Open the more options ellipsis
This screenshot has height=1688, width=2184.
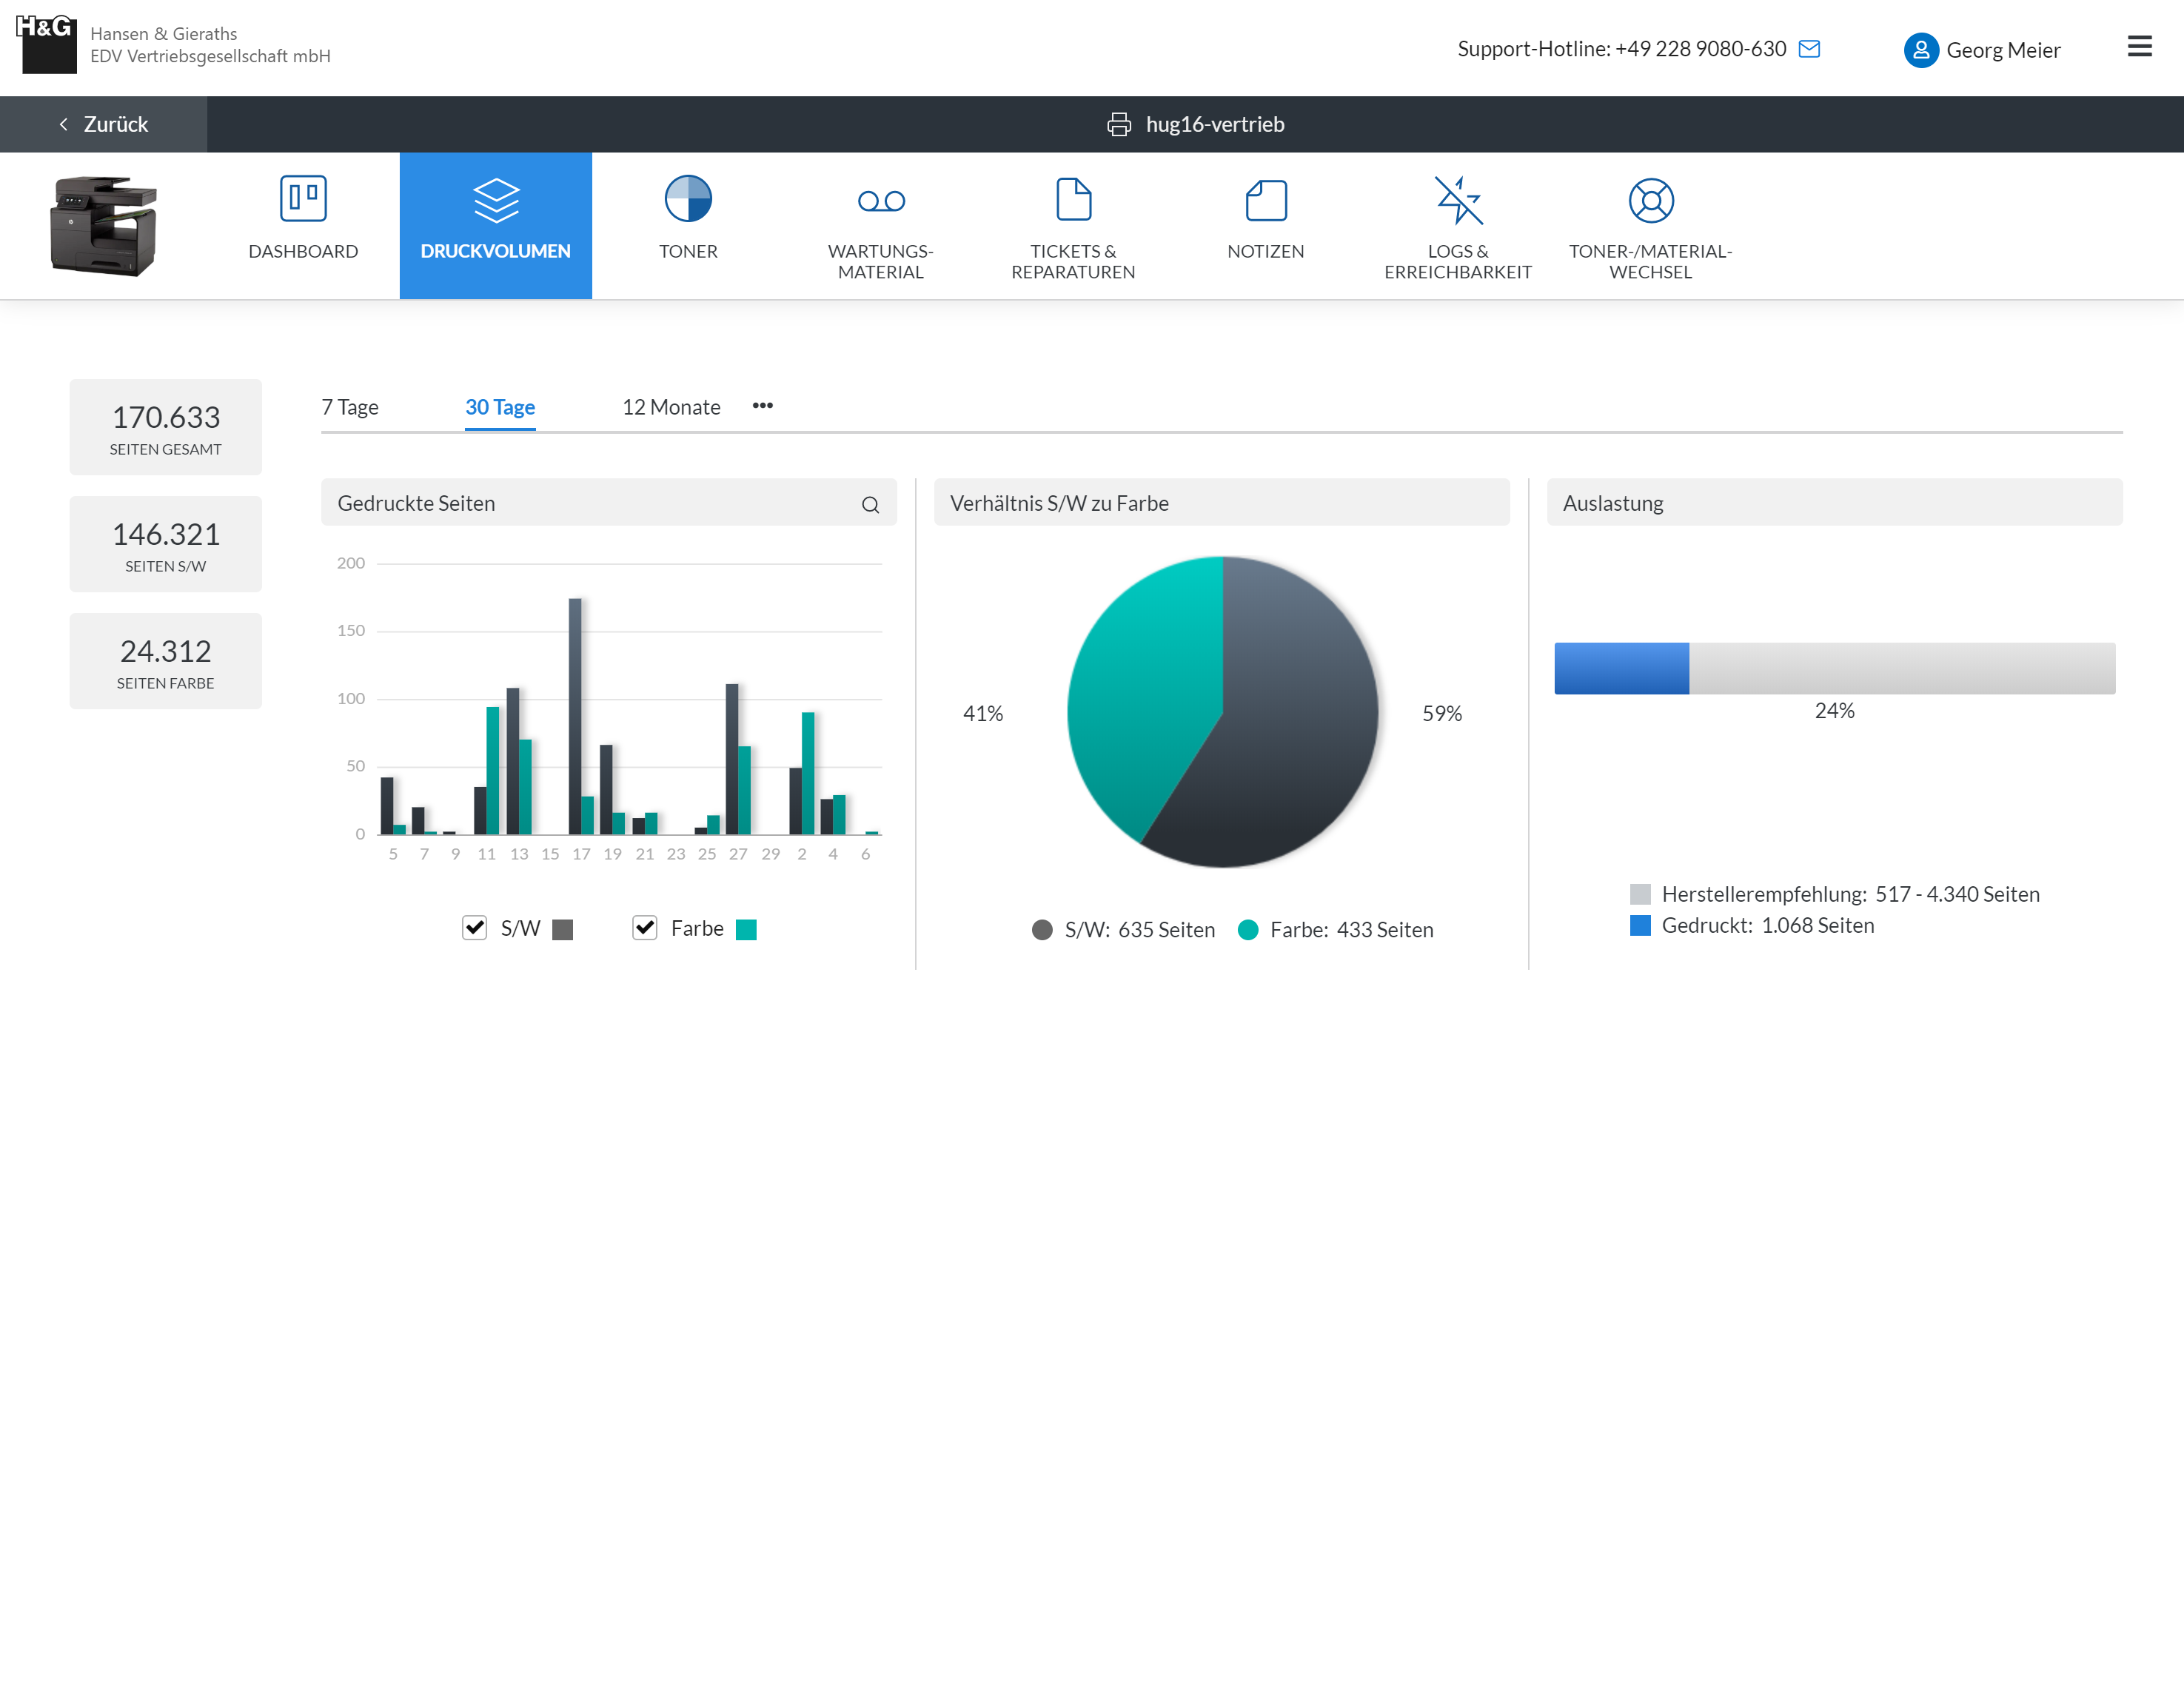[x=762, y=405]
